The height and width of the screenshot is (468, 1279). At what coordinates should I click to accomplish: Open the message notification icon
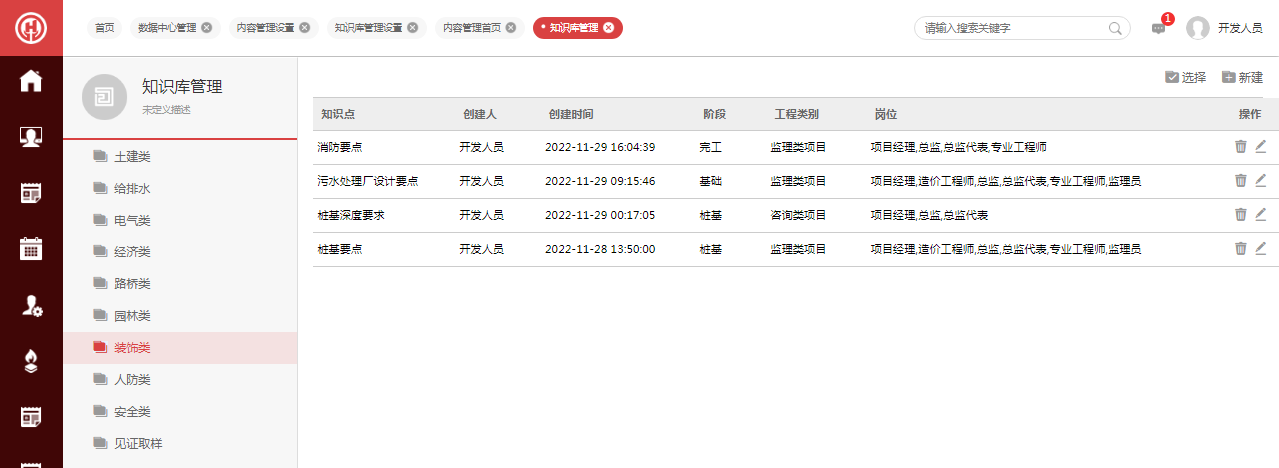pos(1159,28)
